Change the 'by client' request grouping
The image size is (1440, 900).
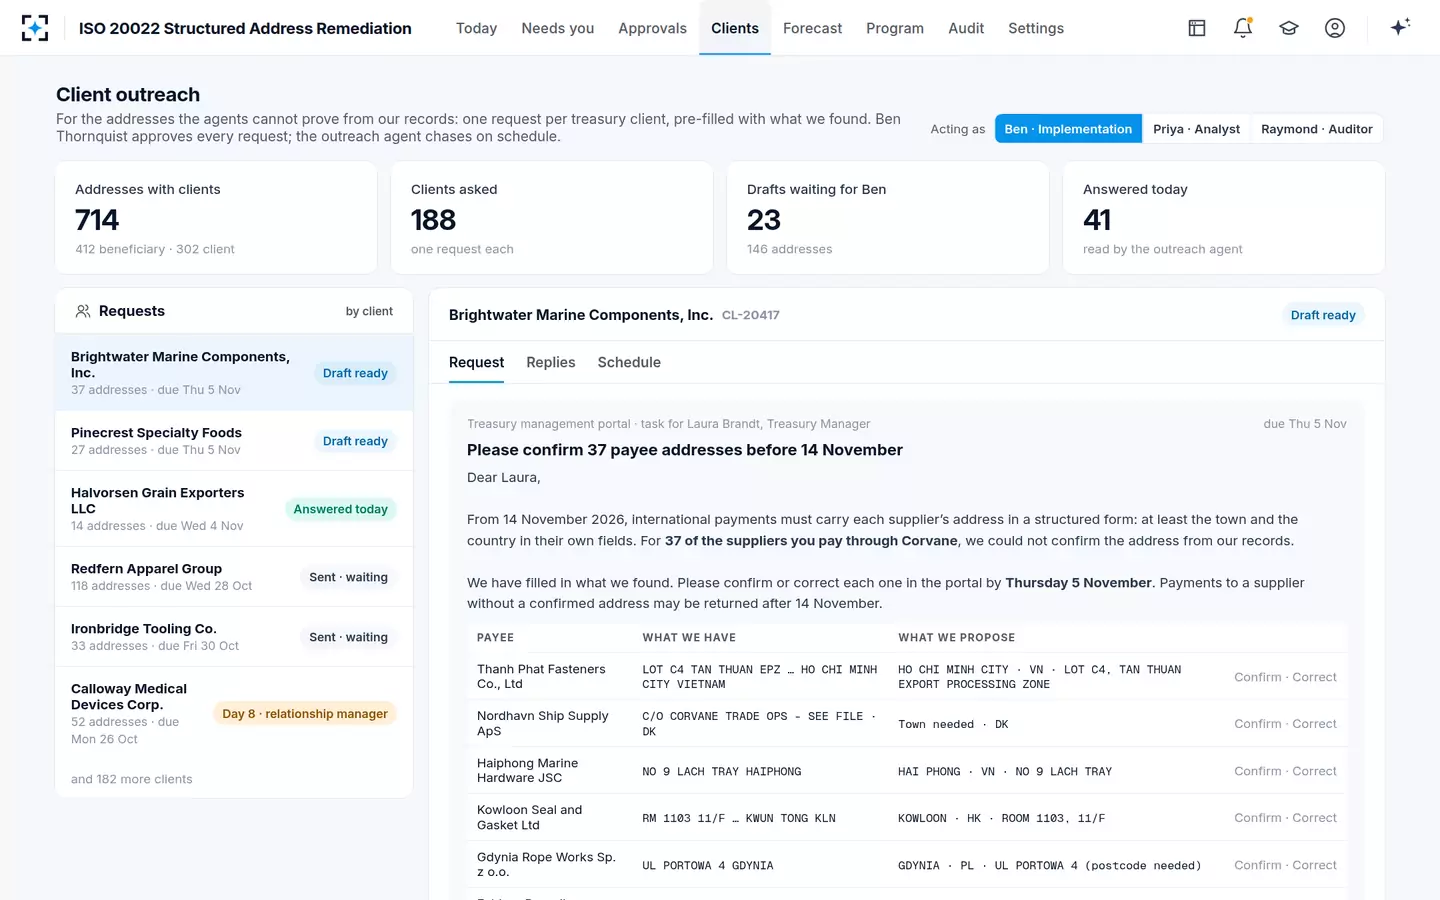pos(369,311)
